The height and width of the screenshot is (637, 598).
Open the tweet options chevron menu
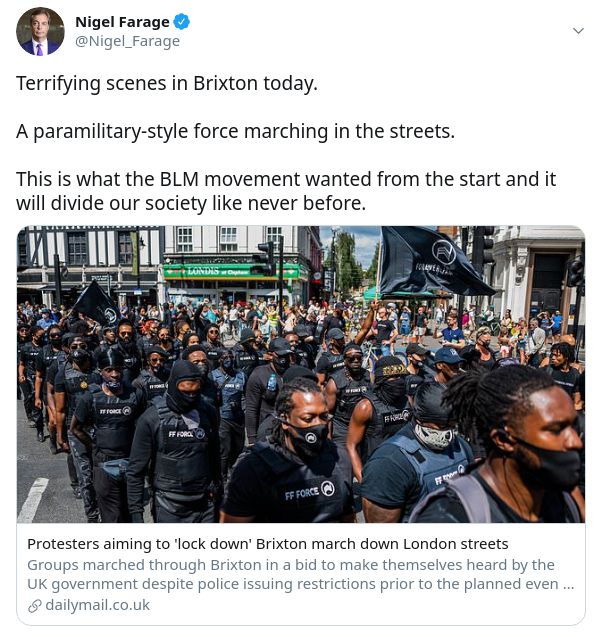tap(578, 31)
